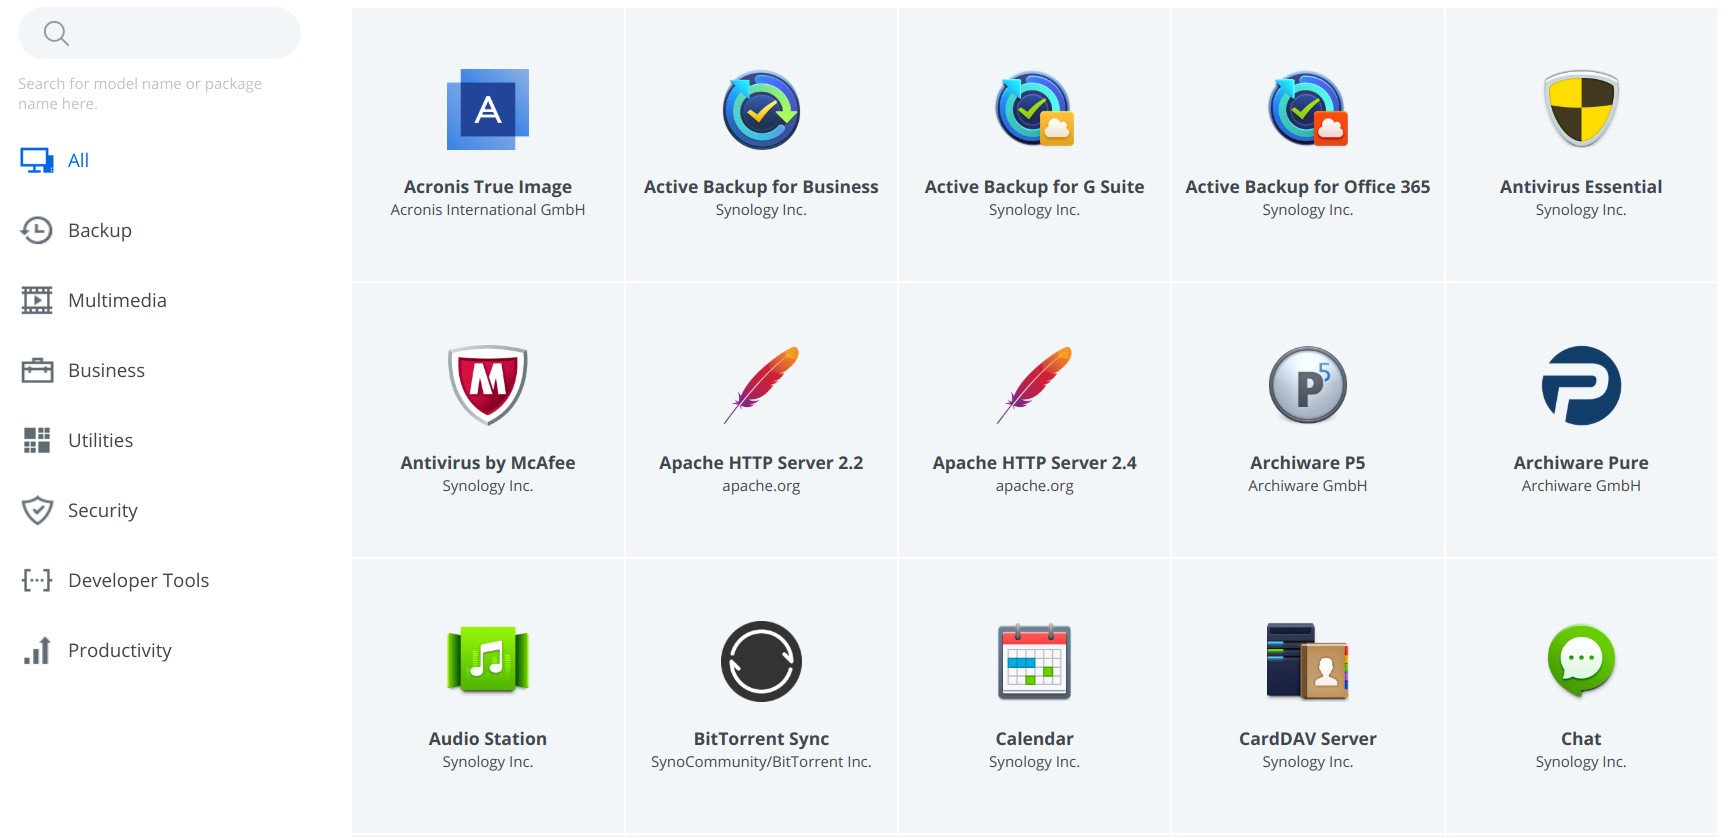Viewport: 1730px width, 837px height.
Task: Click the Active Backup for Office 365 icon
Action: [x=1308, y=109]
